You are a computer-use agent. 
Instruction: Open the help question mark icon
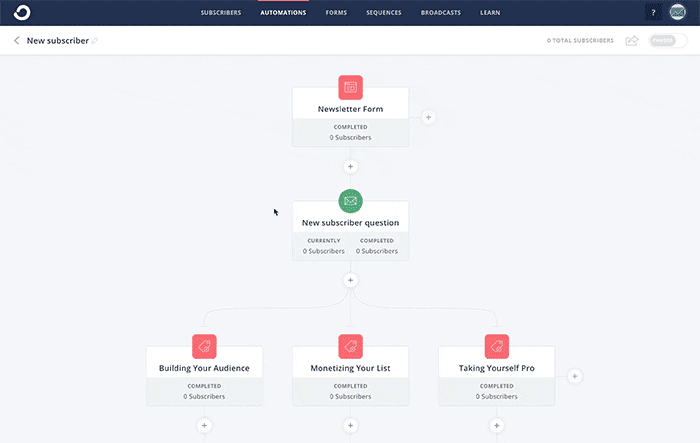click(653, 13)
